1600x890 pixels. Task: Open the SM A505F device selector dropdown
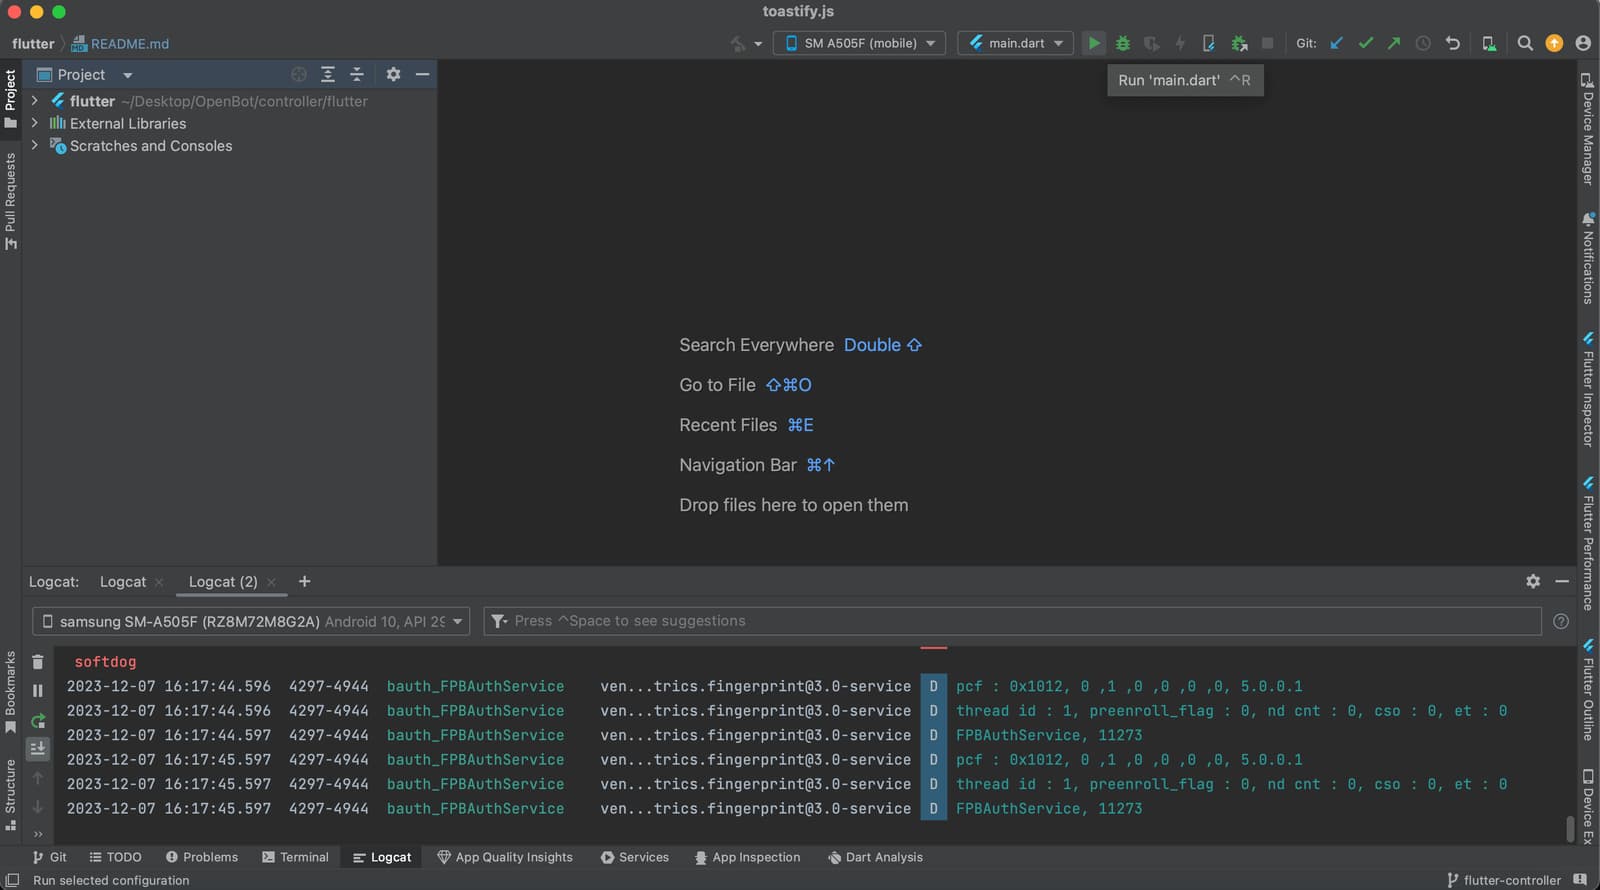859,43
